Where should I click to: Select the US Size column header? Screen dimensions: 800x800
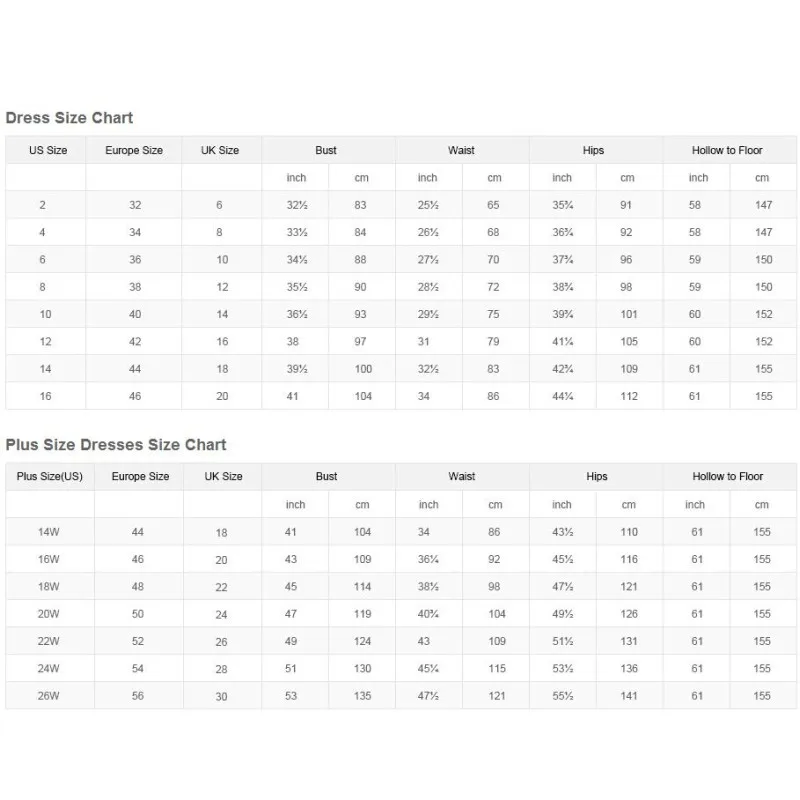(48, 150)
